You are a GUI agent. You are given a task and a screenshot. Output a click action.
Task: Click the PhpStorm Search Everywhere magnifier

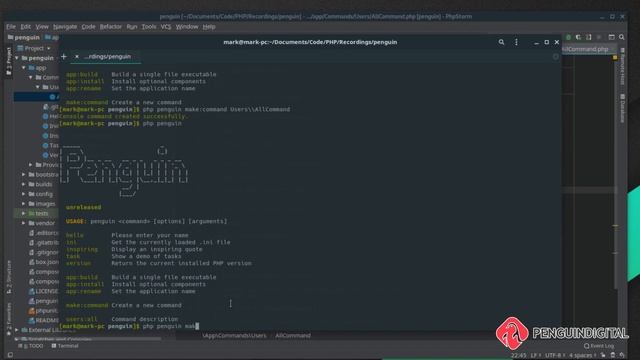click(x=622, y=37)
